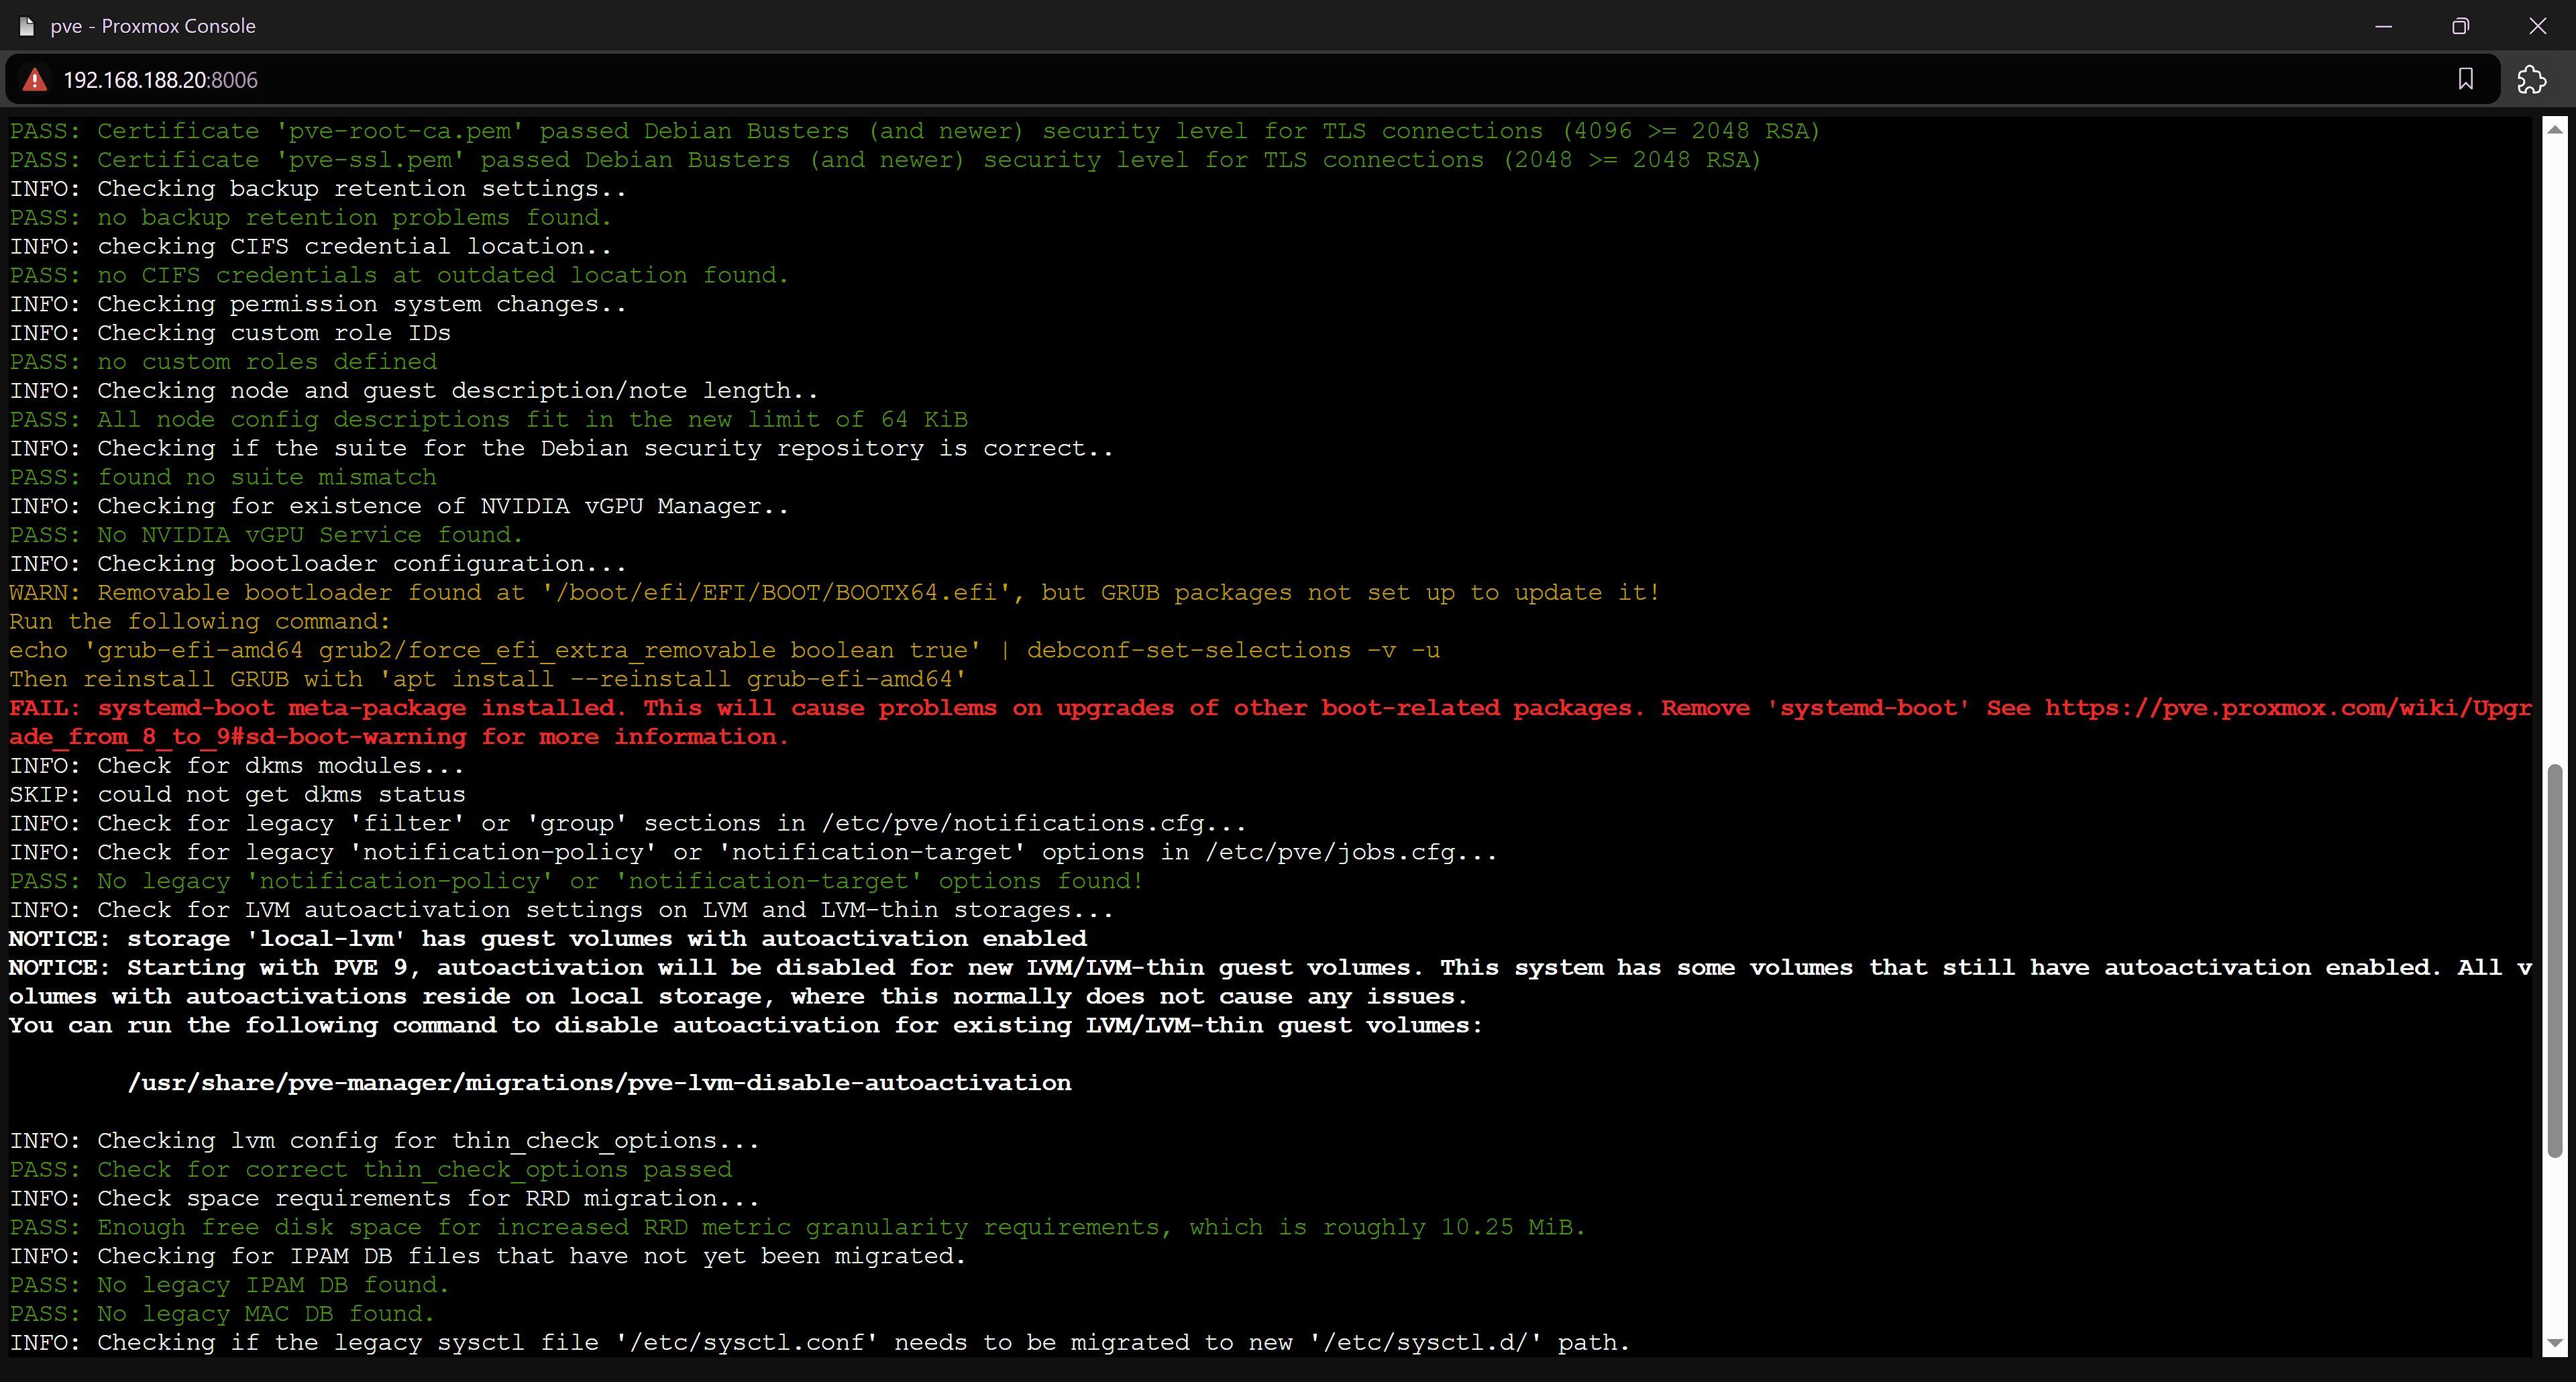Click the INFO: Debian security repository suite line
This screenshot has height=1382, width=2576.
561,448
